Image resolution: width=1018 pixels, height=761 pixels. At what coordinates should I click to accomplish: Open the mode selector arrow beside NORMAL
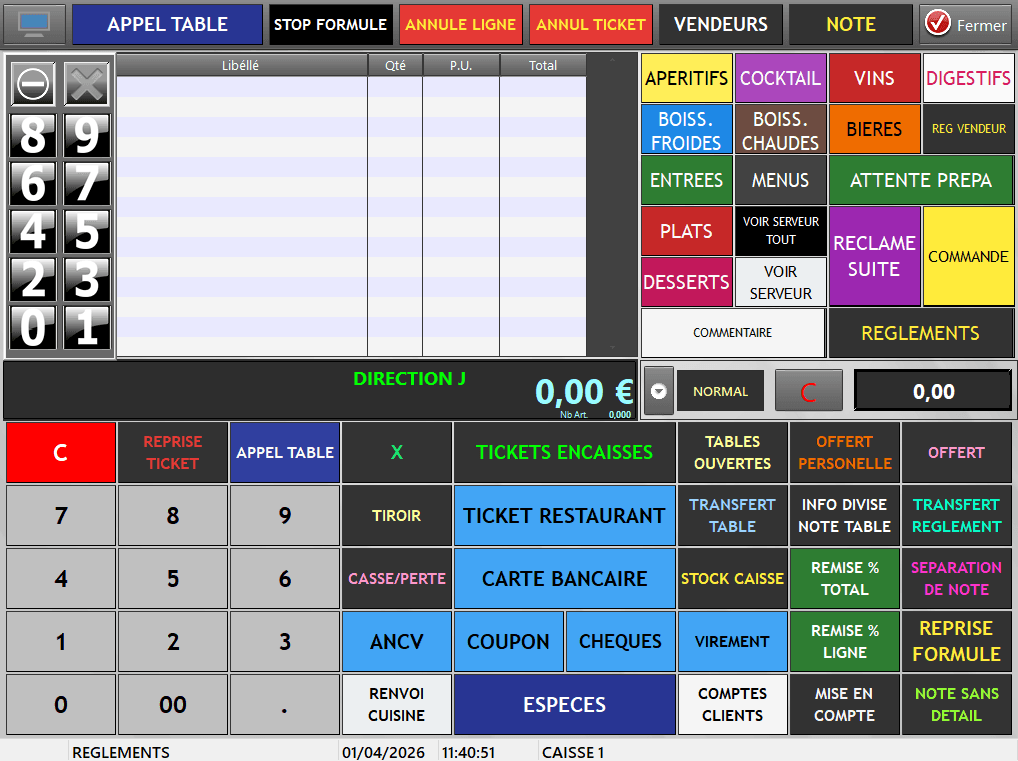[658, 391]
